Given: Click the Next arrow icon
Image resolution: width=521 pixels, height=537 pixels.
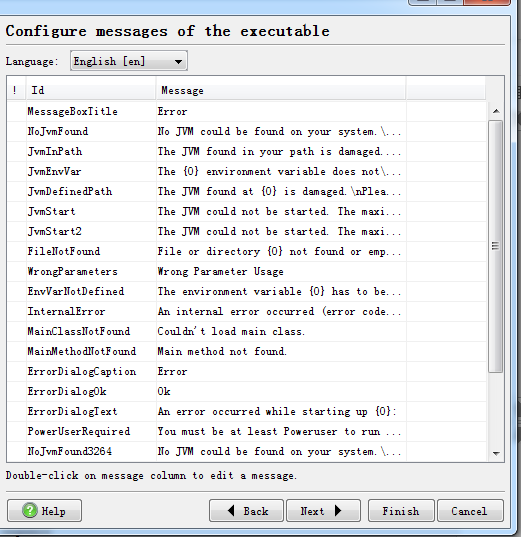Looking at the screenshot, I should pyautogui.click(x=338, y=511).
